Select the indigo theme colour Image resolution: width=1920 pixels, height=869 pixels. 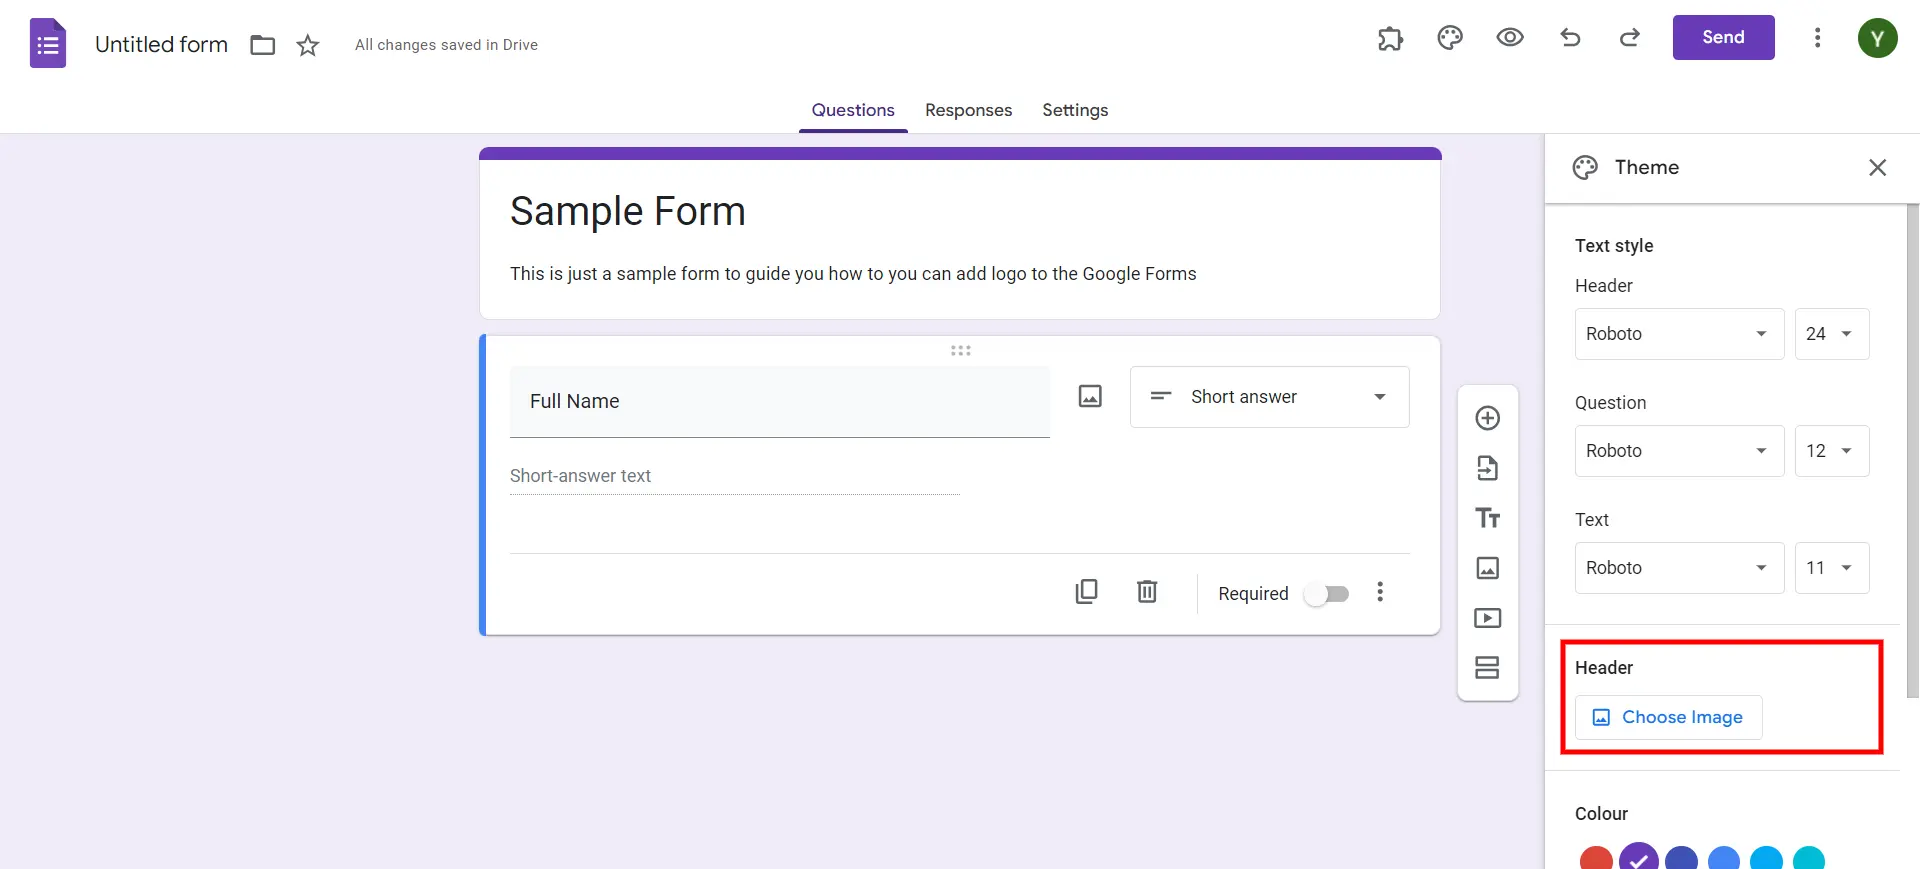point(1681,859)
